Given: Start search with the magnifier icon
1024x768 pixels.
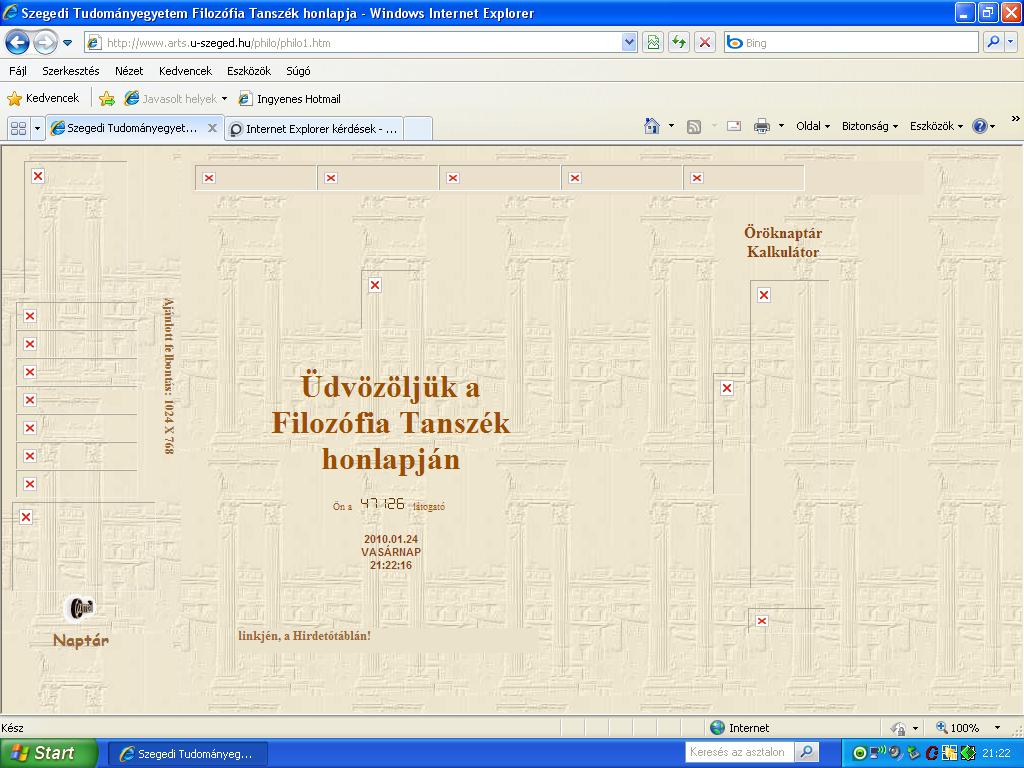Looking at the screenshot, I should click(x=993, y=43).
